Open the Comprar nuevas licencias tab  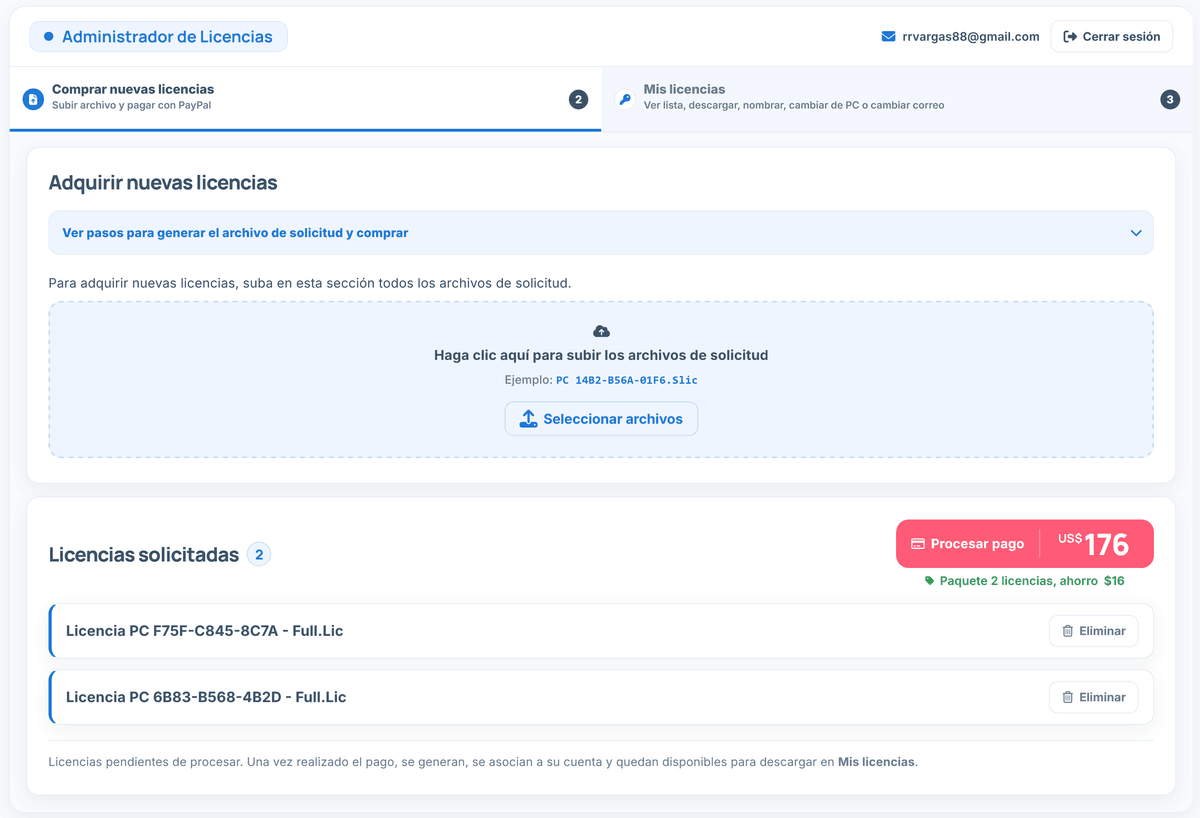pyautogui.click(x=305, y=99)
